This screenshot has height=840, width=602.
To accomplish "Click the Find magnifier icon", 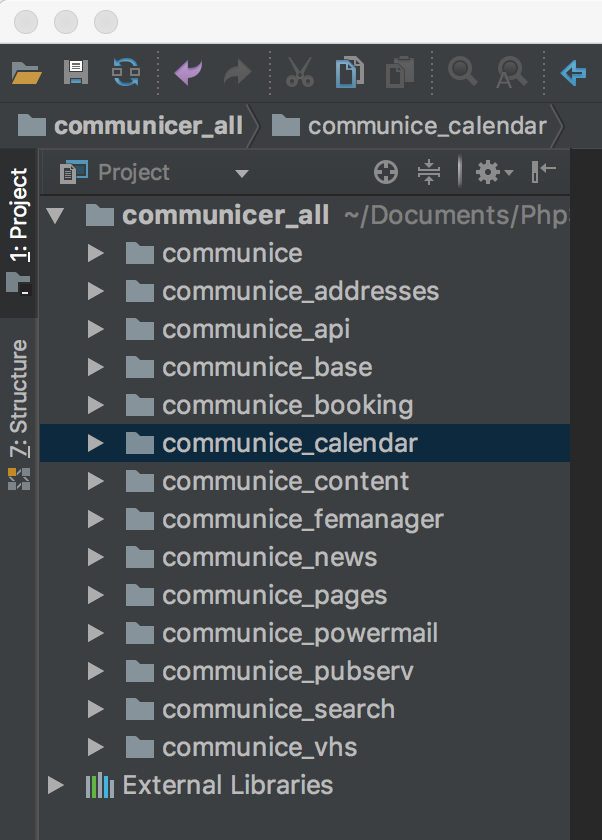I will [x=461, y=73].
